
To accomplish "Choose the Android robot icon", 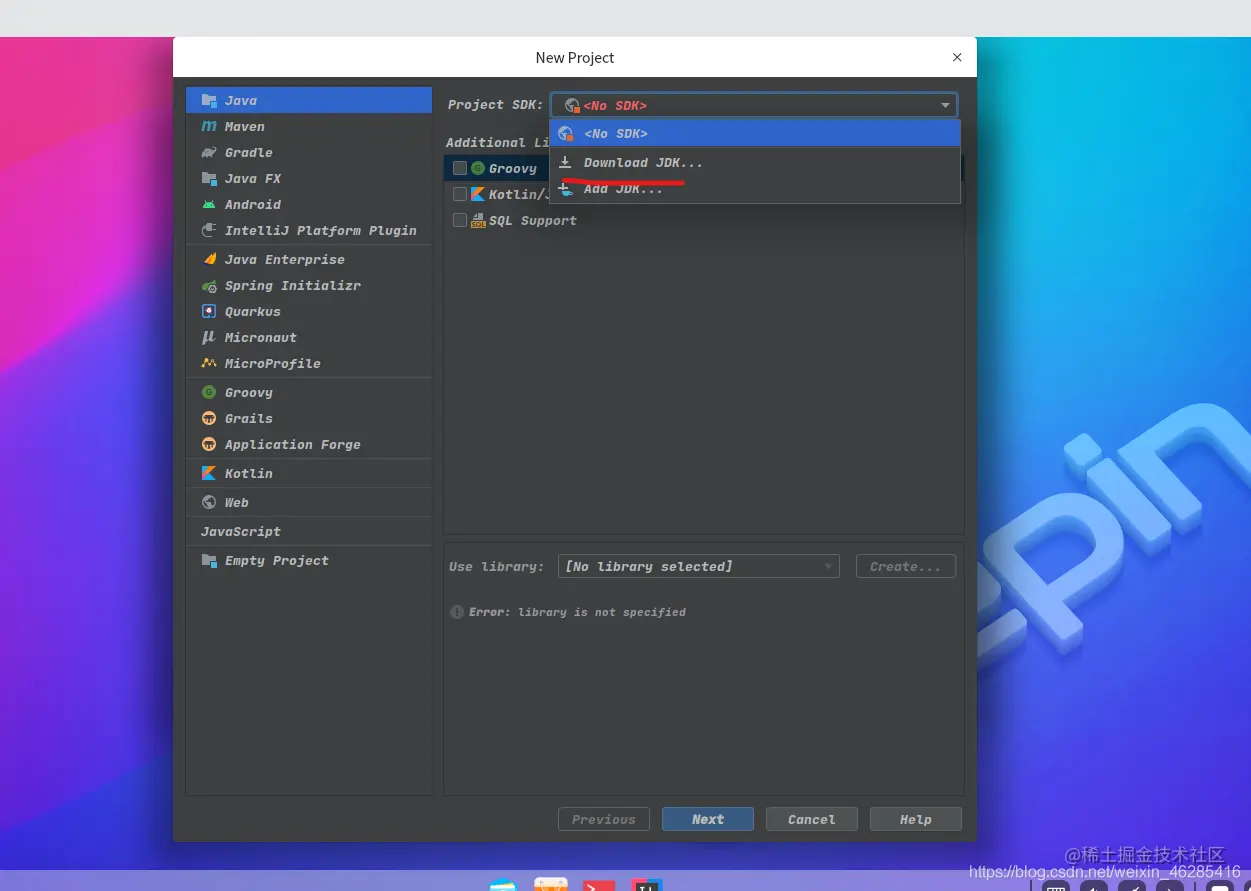I will 209,204.
